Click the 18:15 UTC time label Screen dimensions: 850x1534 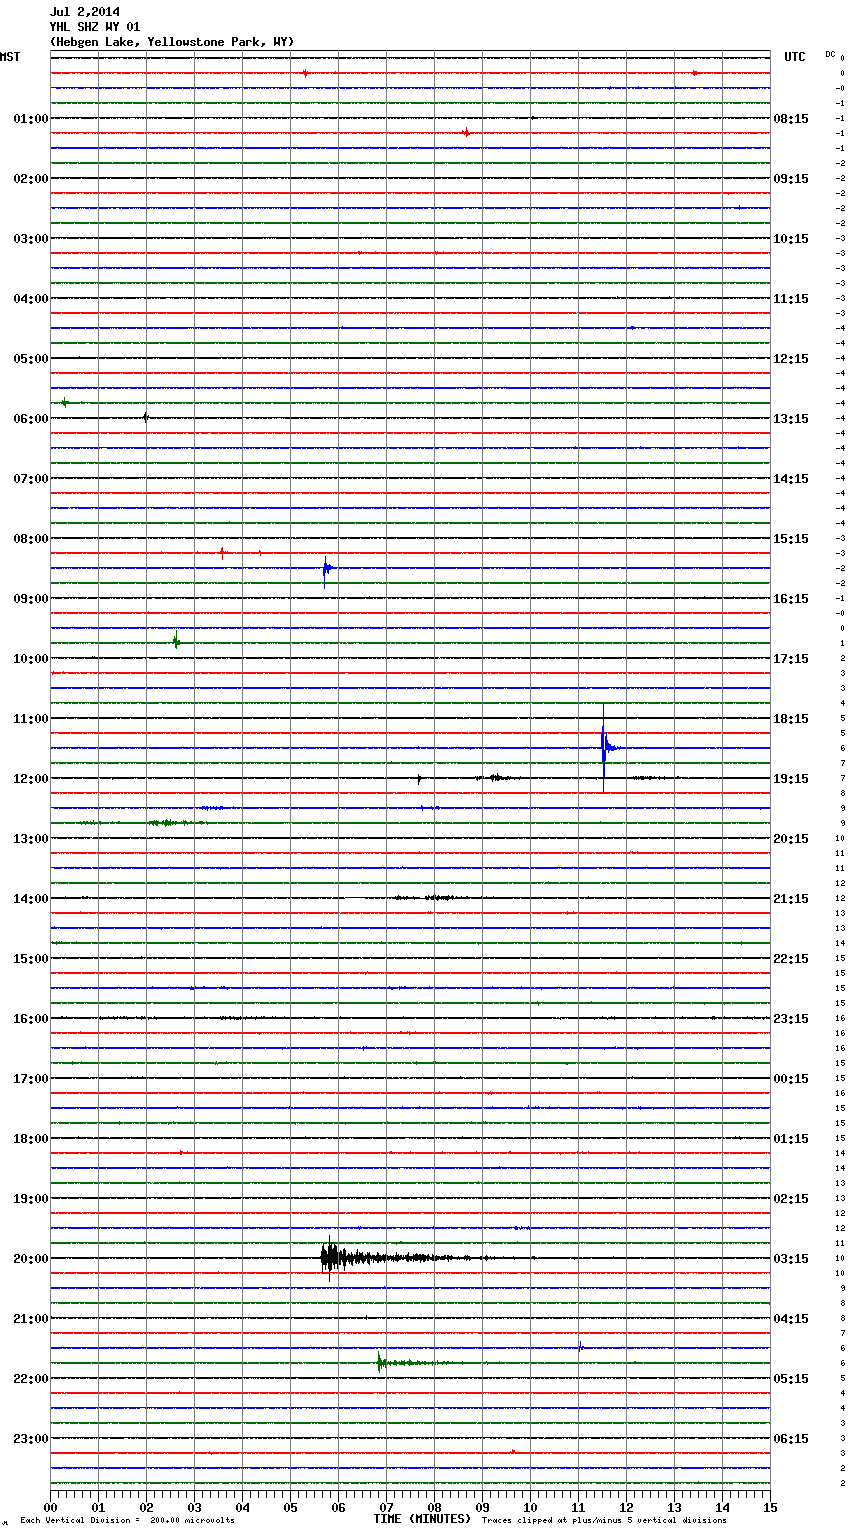pos(791,718)
